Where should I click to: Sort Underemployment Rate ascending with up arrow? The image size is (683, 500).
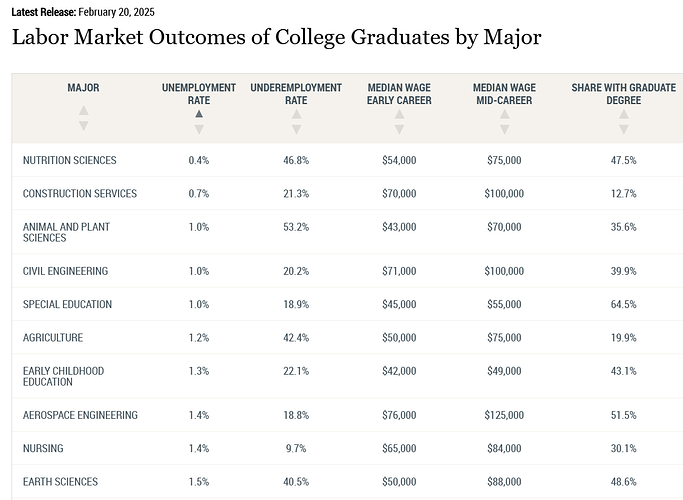[296, 114]
